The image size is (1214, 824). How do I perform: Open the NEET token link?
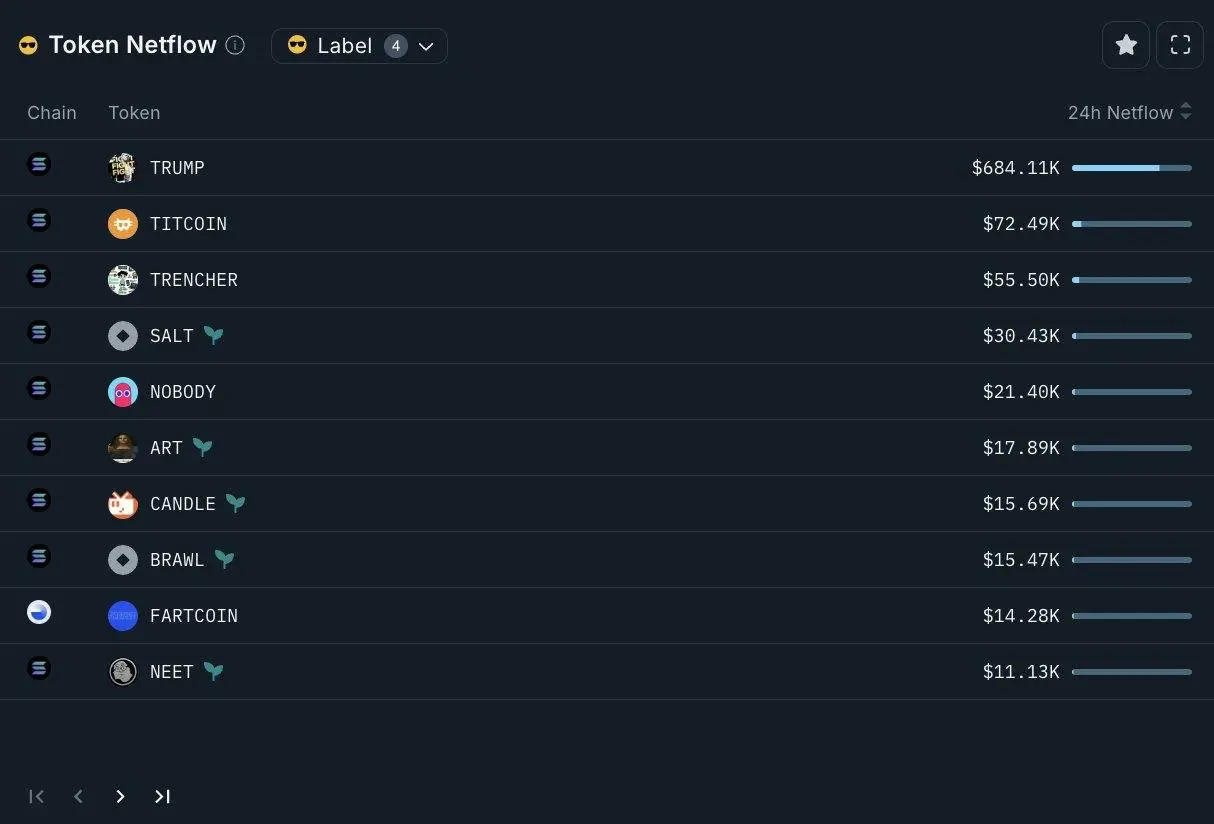171,672
